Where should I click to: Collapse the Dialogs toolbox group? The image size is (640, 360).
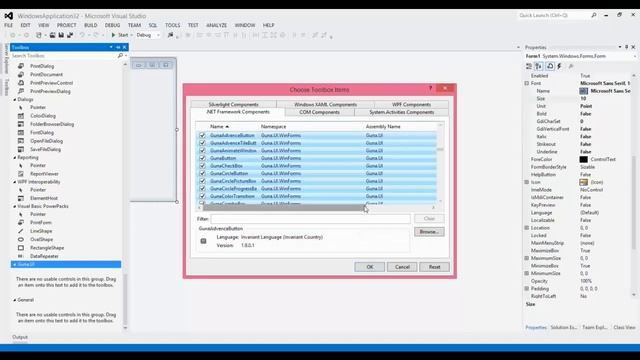coord(15,100)
